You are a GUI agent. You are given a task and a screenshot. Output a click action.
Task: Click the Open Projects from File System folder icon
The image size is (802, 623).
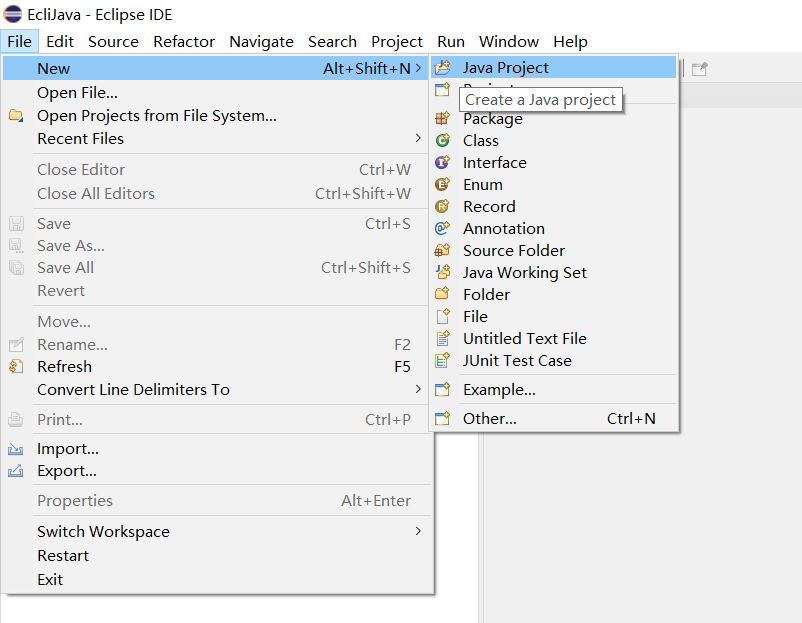coord(16,116)
